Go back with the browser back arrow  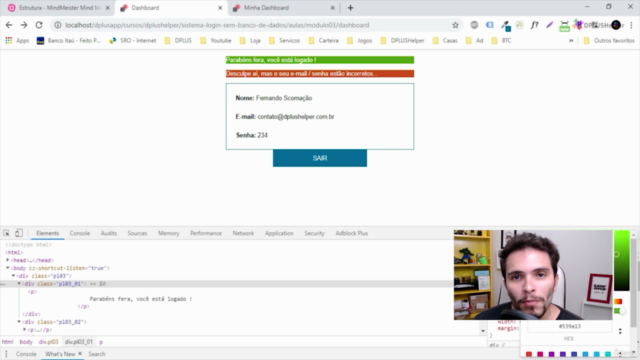[x=9, y=25]
